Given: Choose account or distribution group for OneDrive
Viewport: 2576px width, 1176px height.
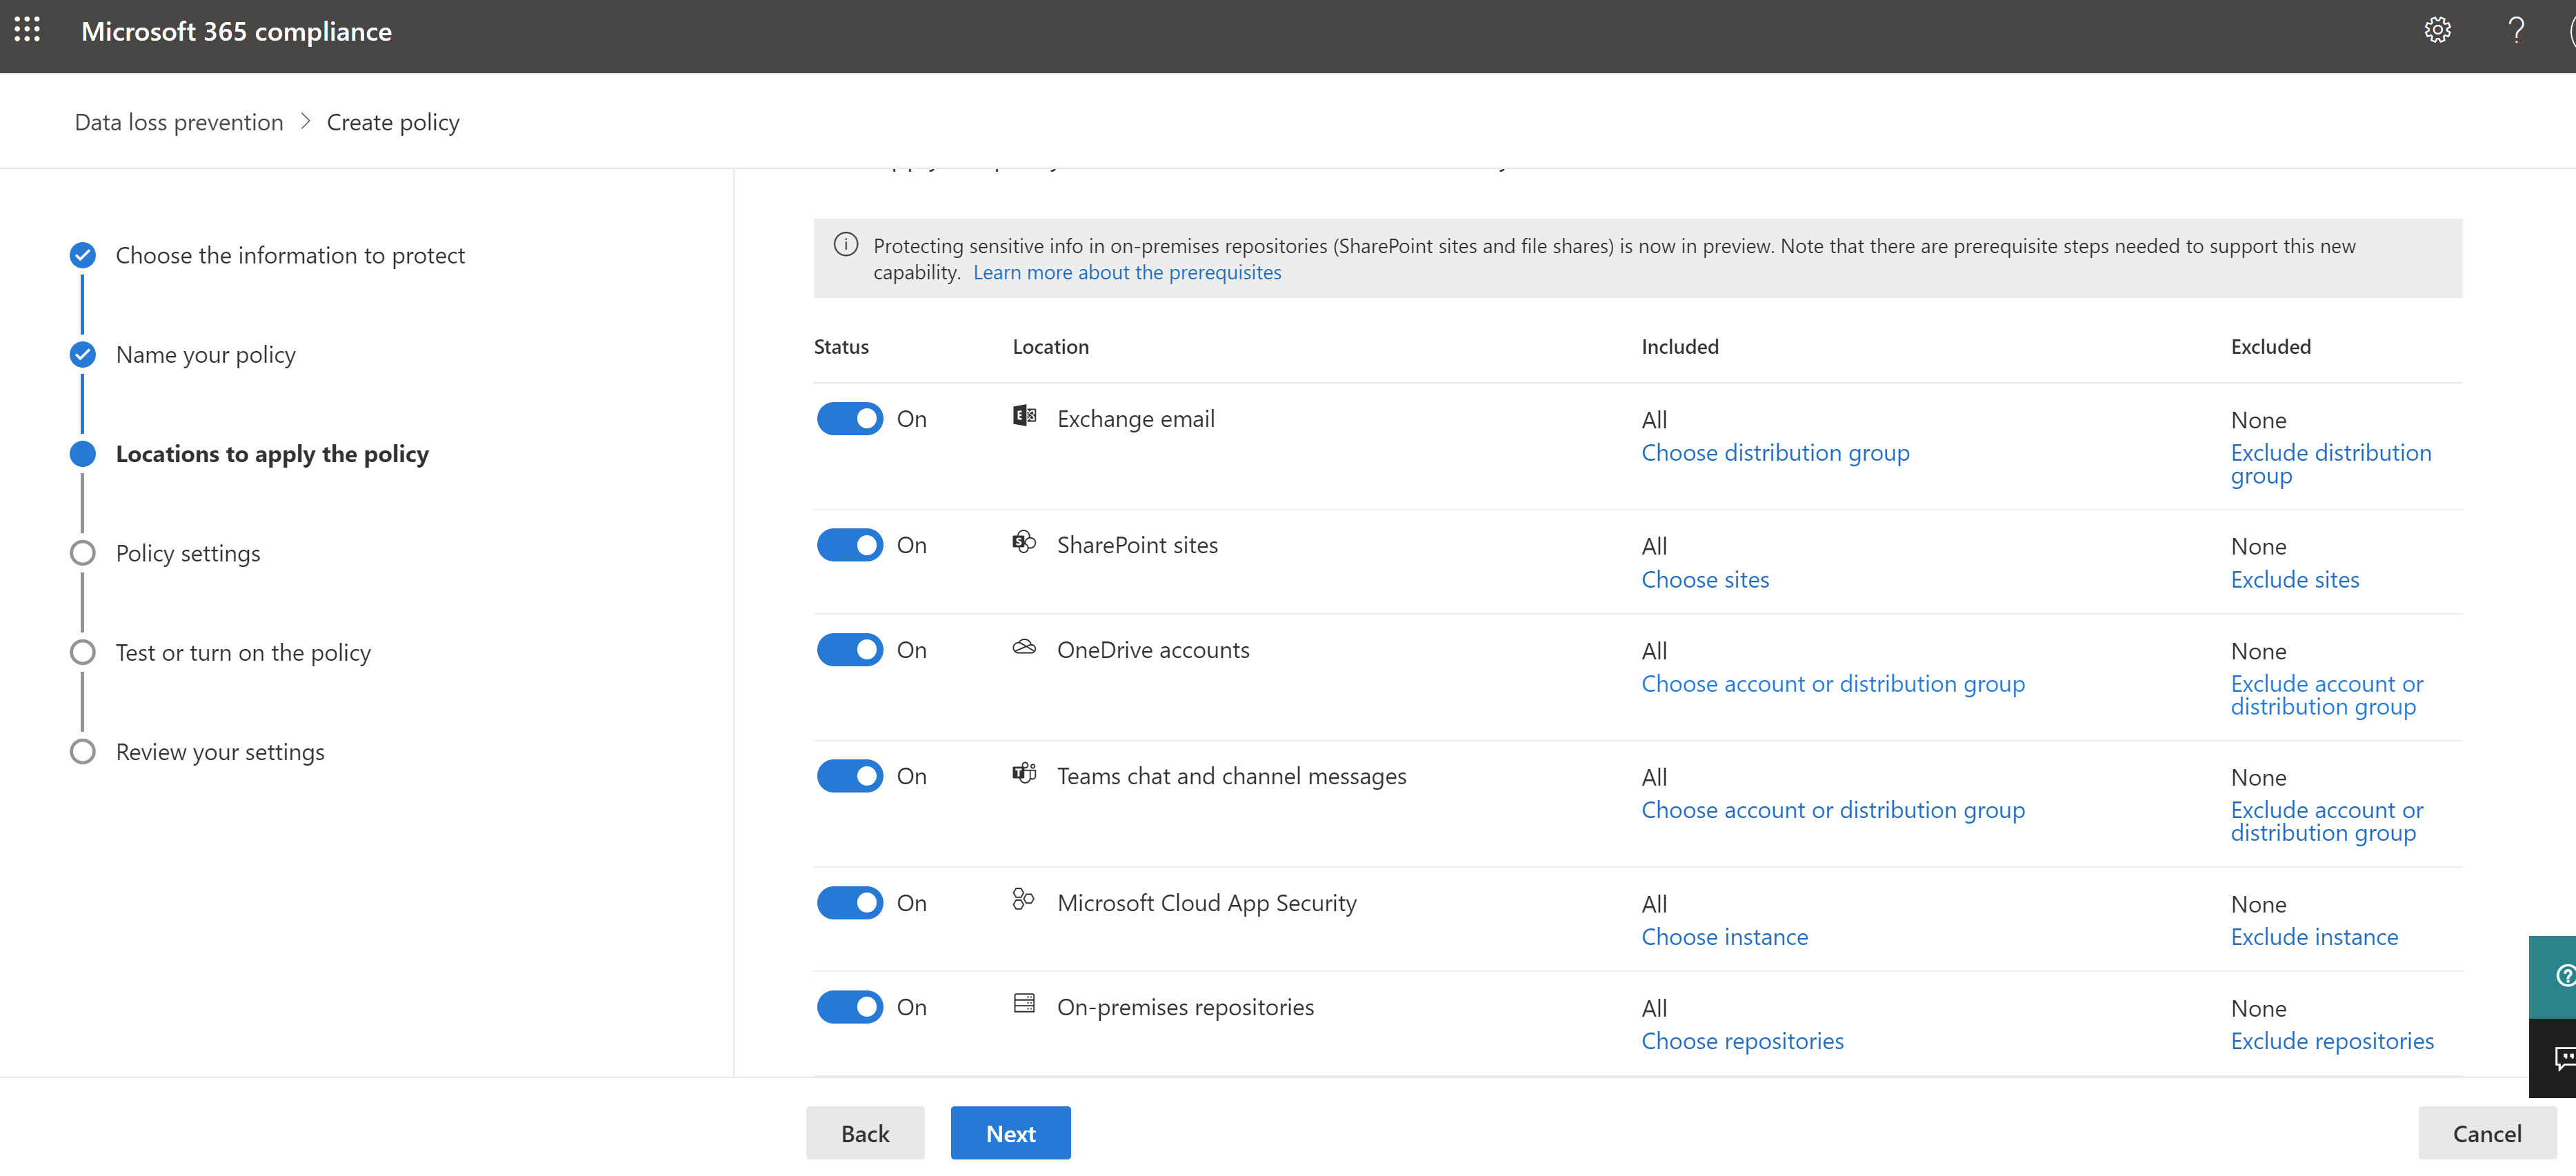Looking at the screenshot, I should click(x=1833, y=684).
